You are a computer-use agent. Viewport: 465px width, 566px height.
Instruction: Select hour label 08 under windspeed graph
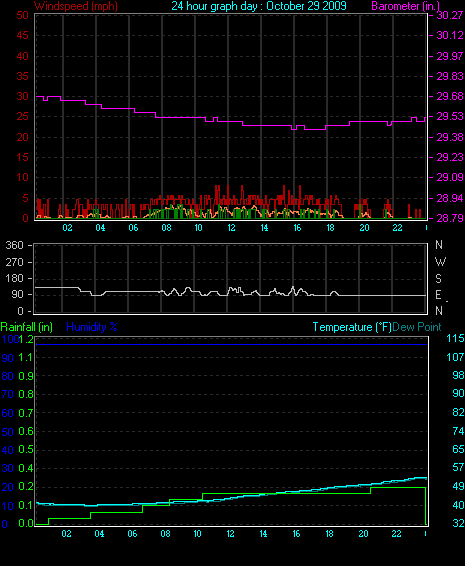pos(166,228)
